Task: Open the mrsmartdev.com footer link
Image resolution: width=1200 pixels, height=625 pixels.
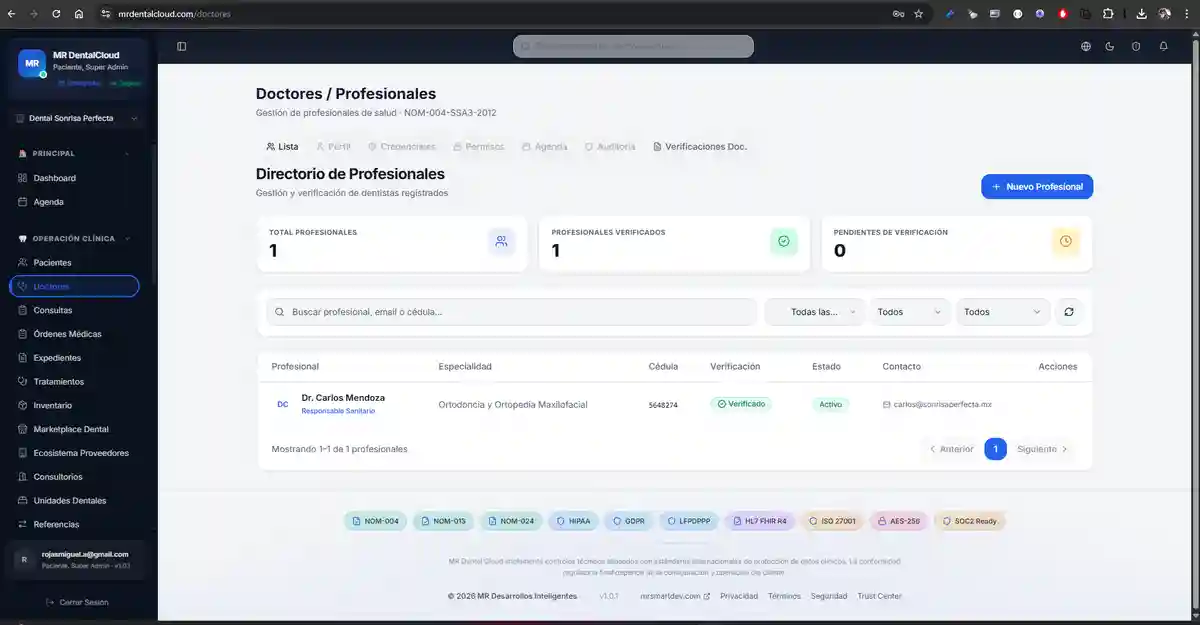Action: click(675, 596)
